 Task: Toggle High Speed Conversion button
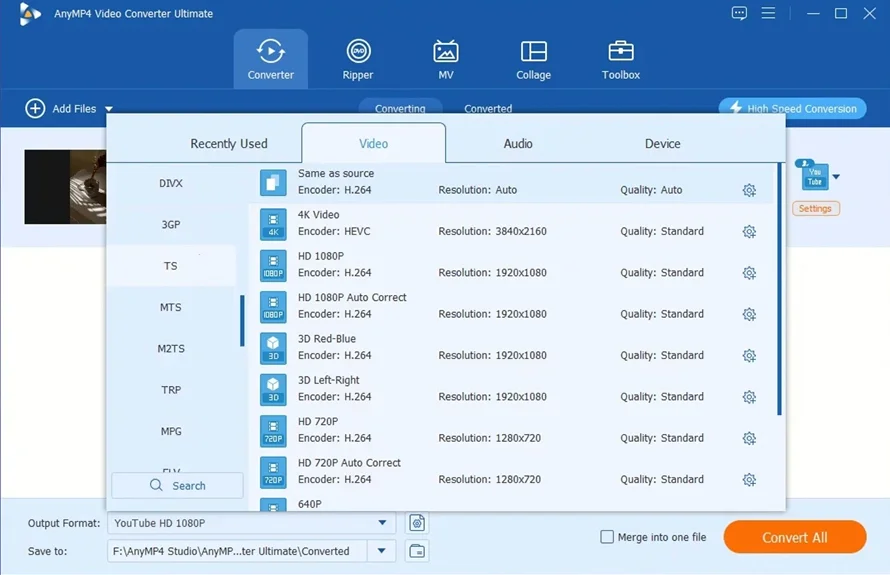click(x=792, y=108)
